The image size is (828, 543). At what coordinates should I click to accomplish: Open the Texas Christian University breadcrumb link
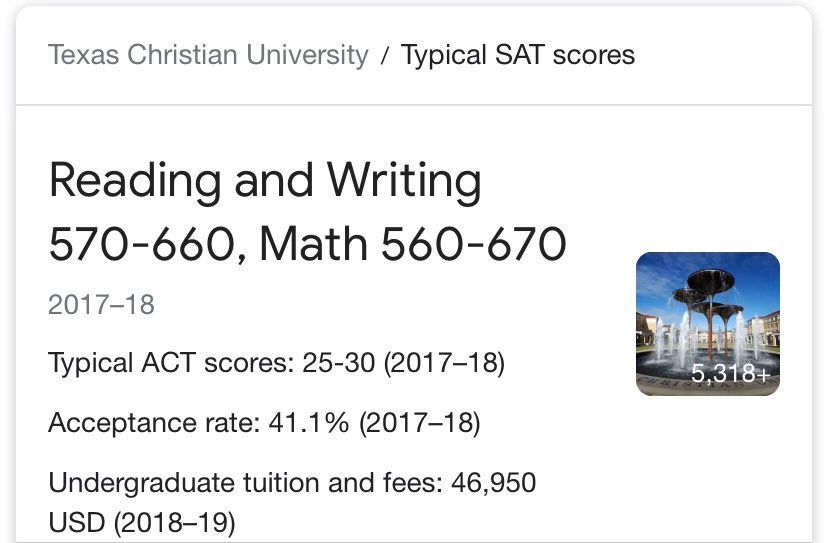[x=208, y=54]
